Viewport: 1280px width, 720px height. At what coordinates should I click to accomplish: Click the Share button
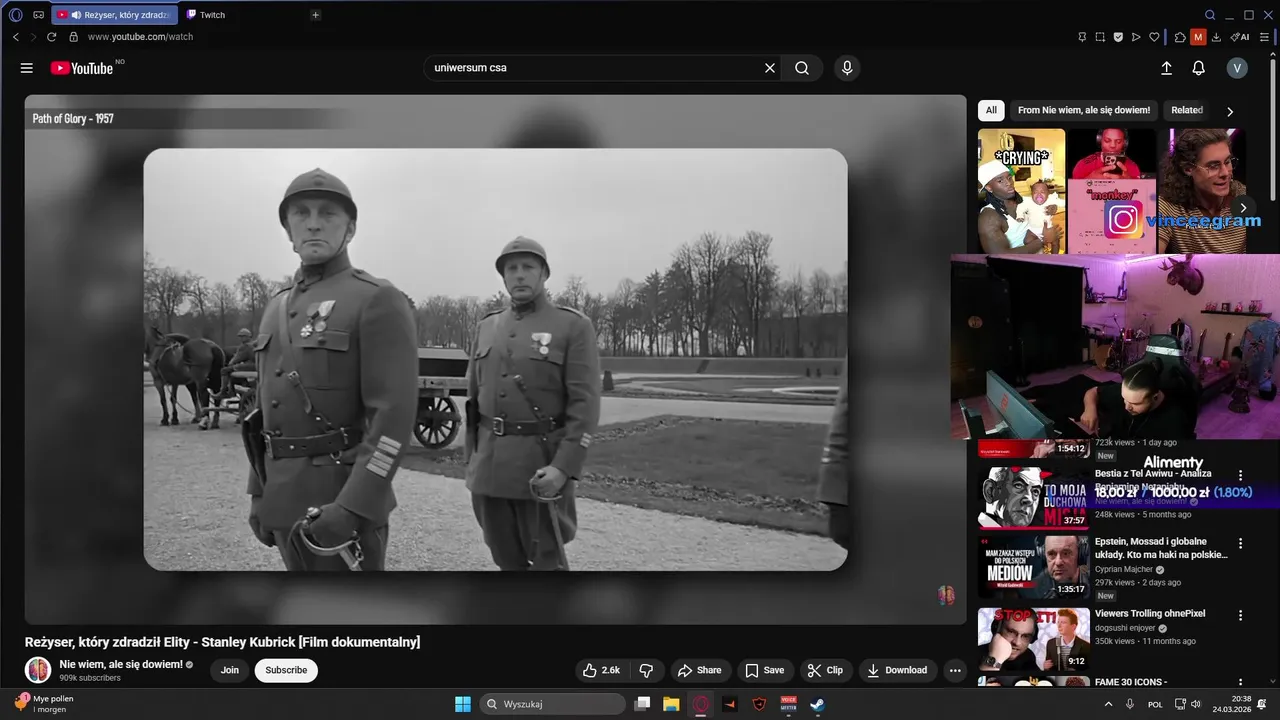tap(699, 670)
